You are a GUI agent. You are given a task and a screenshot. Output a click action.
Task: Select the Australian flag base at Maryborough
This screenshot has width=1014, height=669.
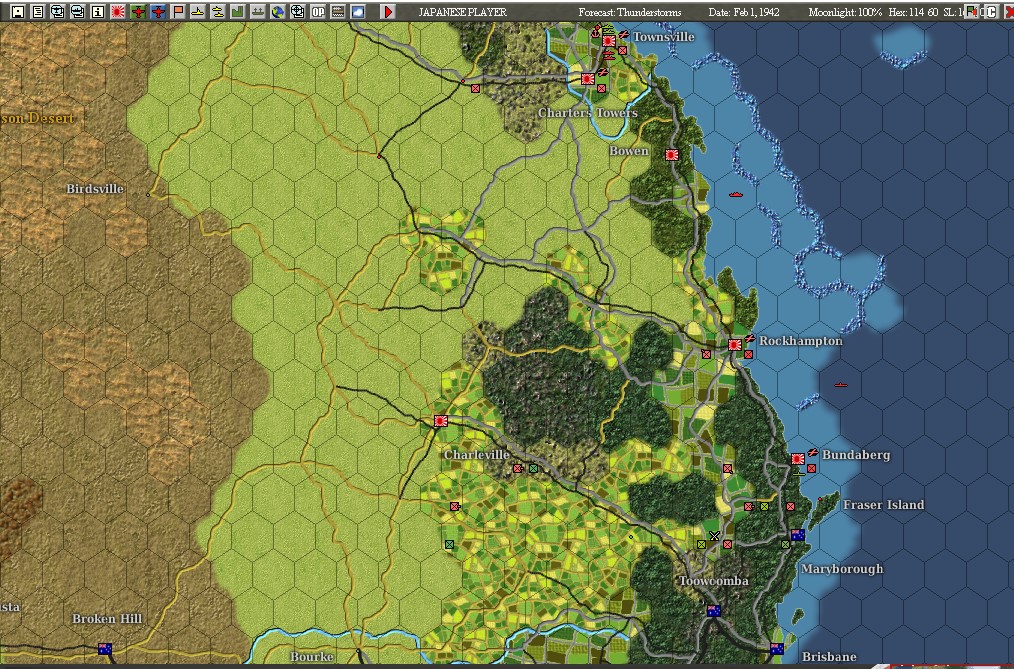[x=798, y=535]
